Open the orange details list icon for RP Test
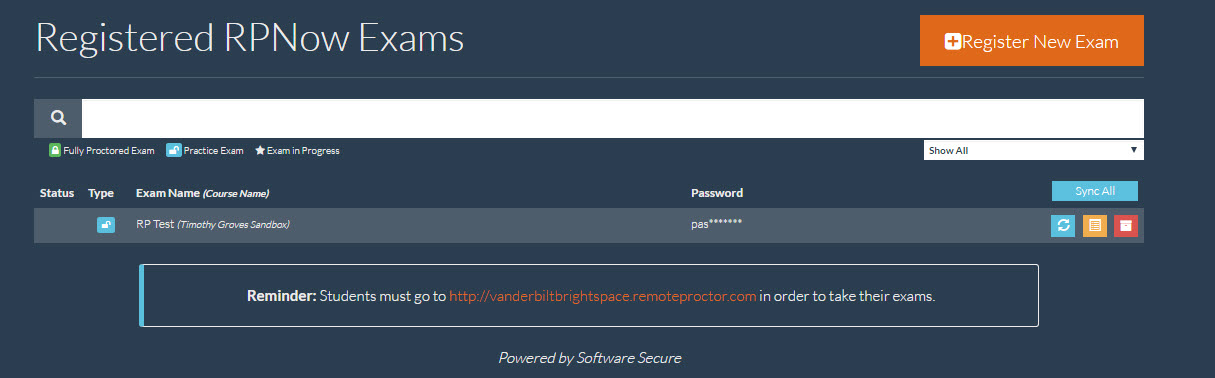Image resolution: width=1215 pixels, height=378 pixels. (x=1095, y=225)
